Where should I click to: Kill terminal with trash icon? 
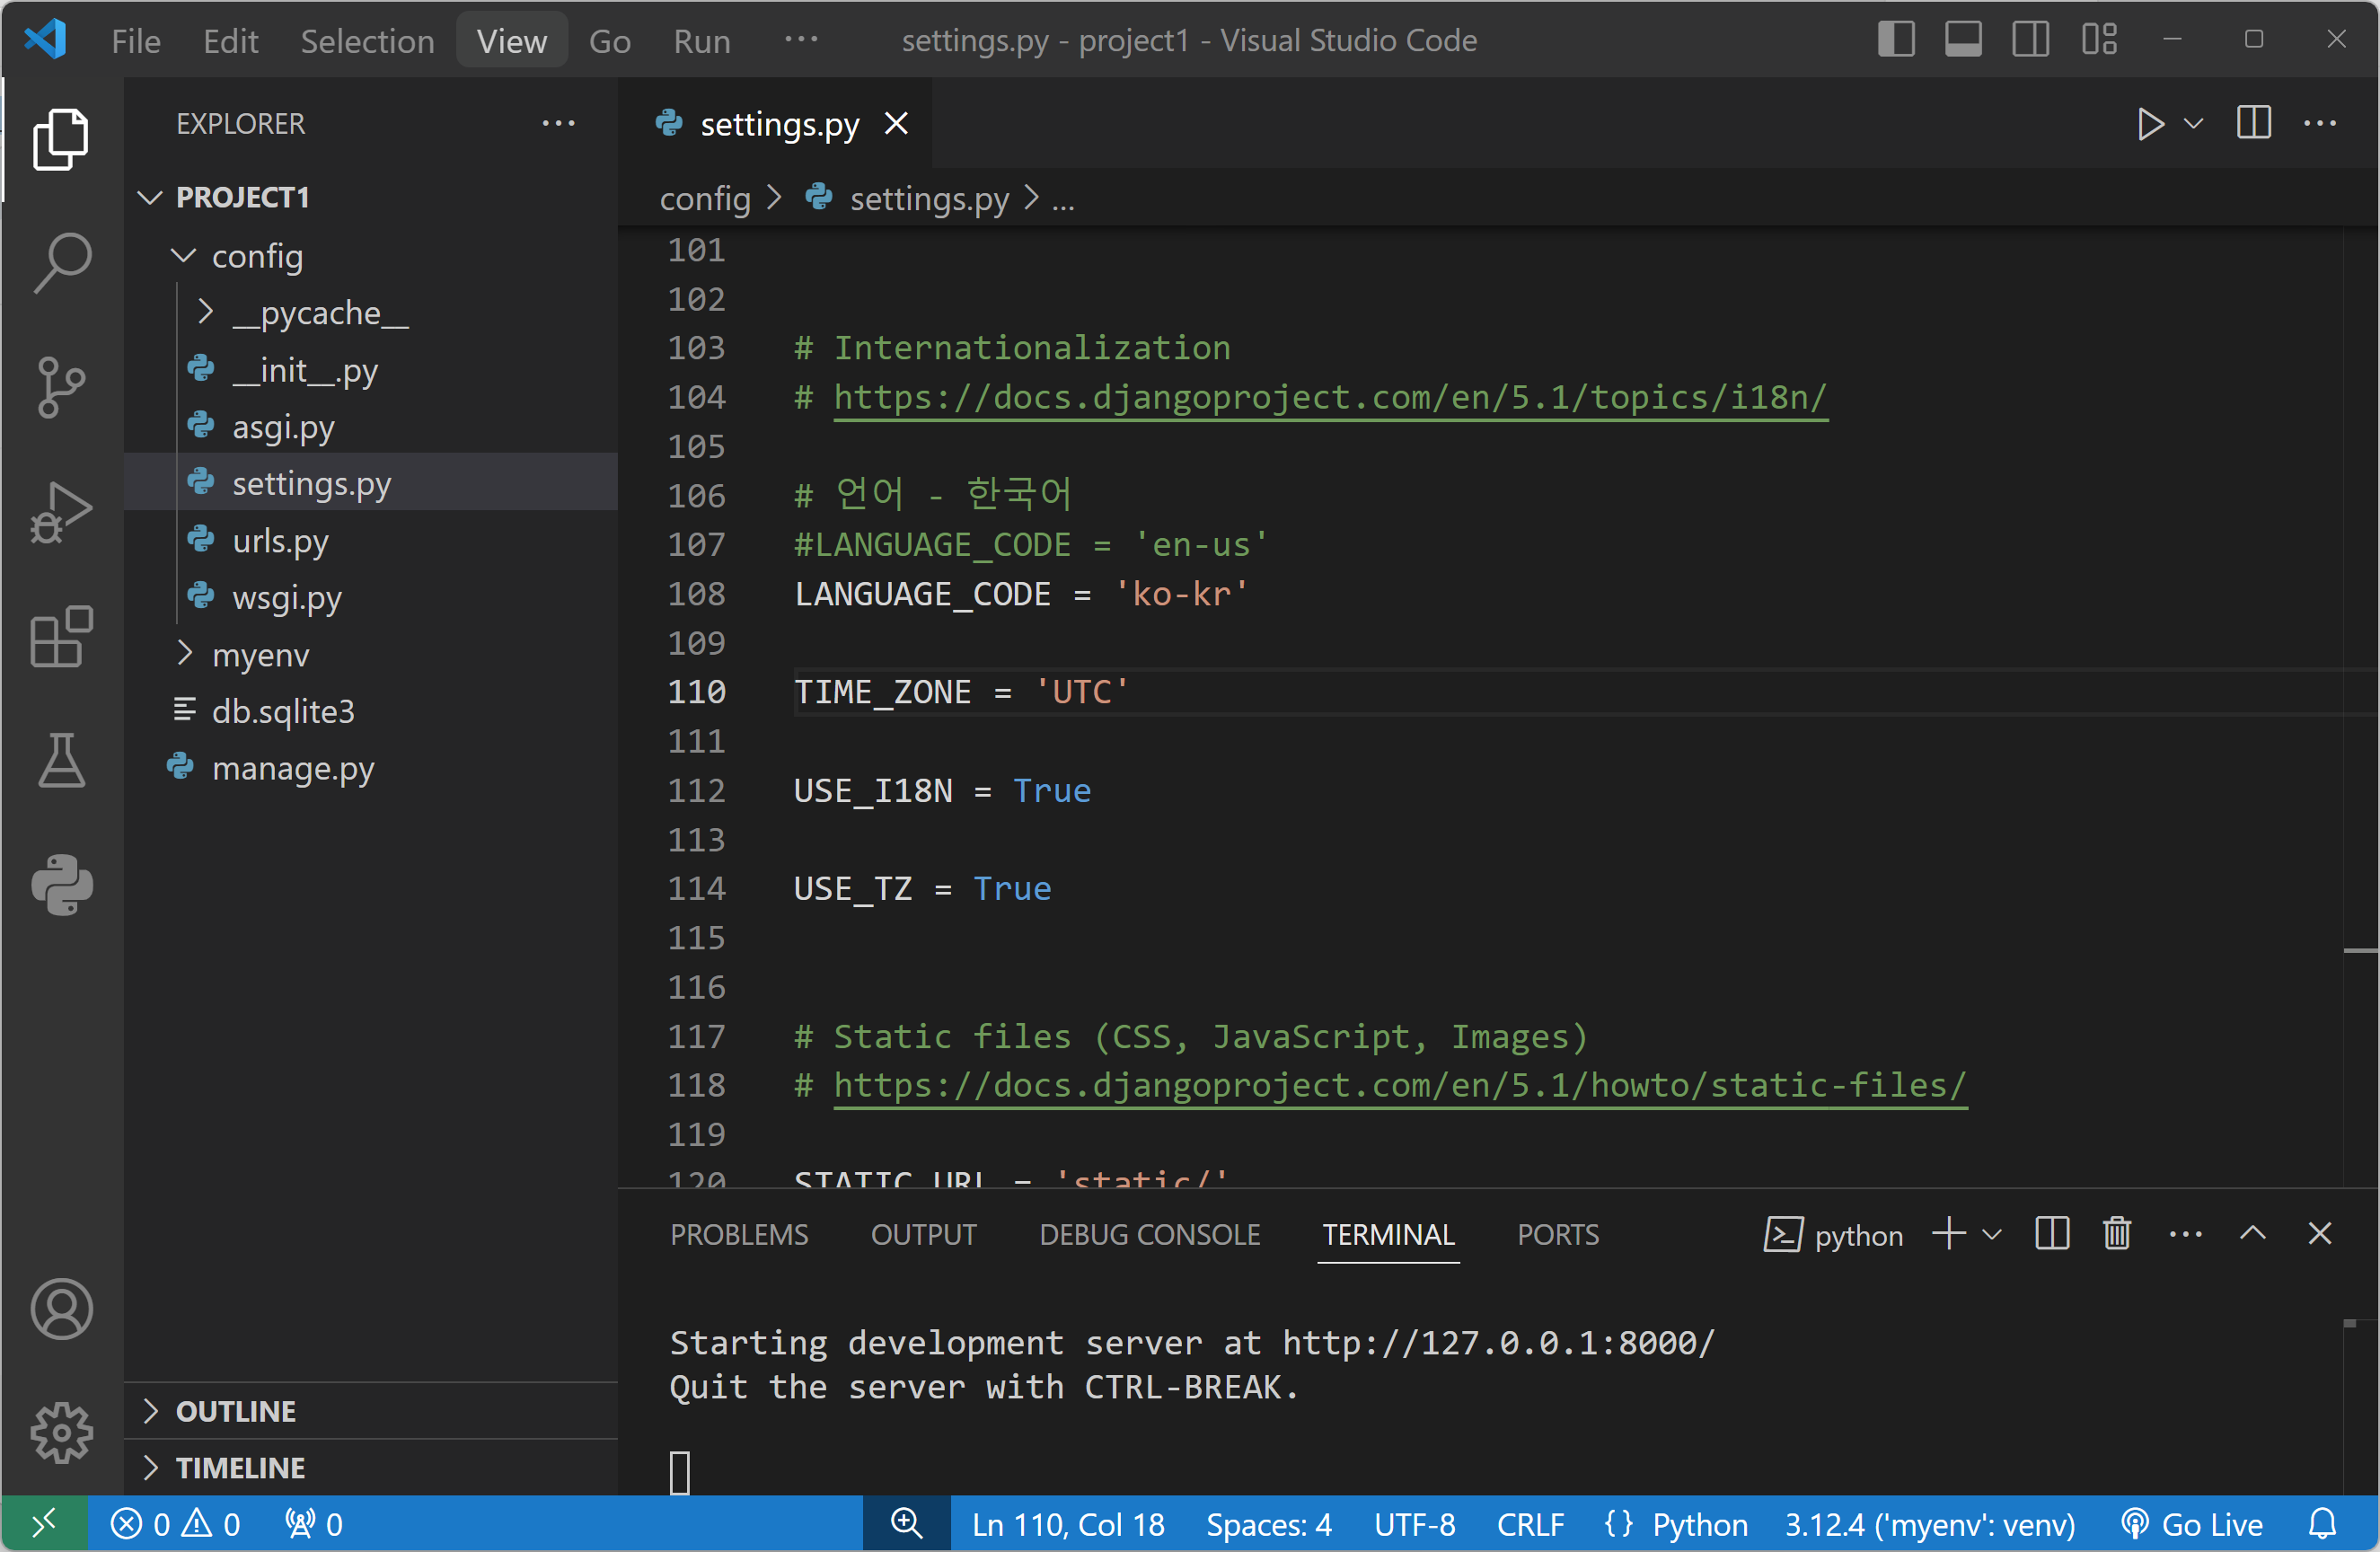(x=2117, y=1234)
